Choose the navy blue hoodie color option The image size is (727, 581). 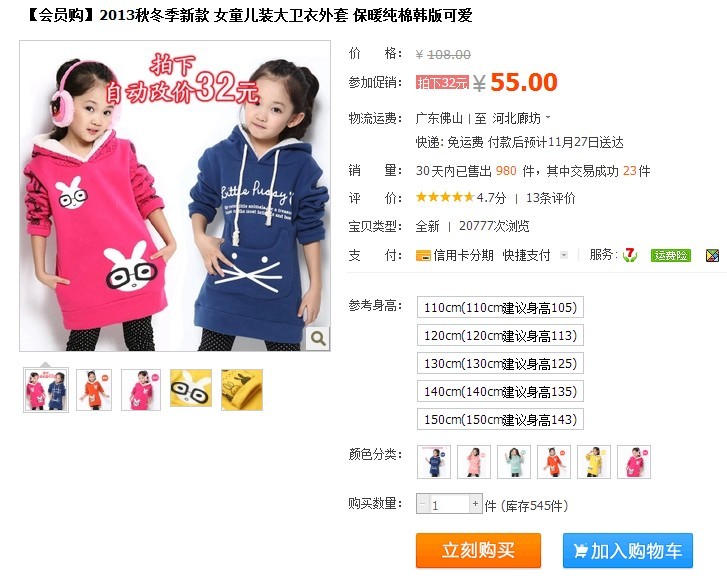tap(434, 462)
